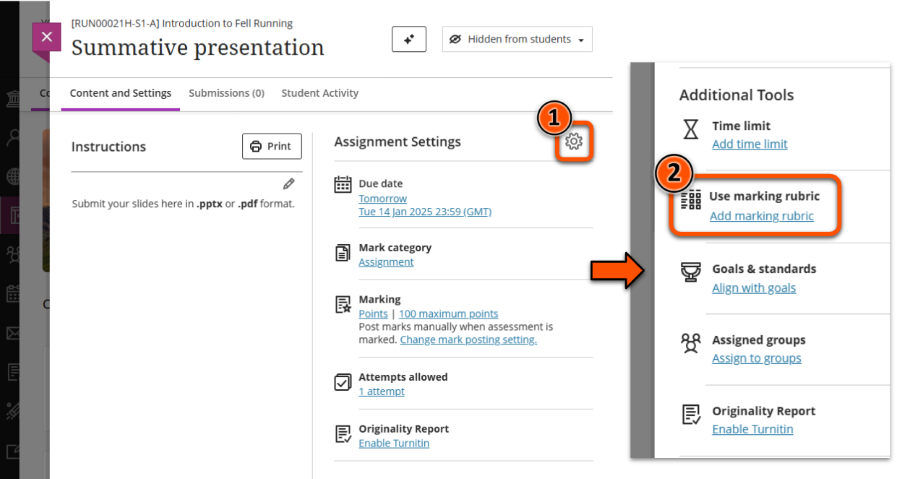This screenshot has height=479, width=900.
Task: Close the assignment panel with X
Action: (x=47, y=40)
